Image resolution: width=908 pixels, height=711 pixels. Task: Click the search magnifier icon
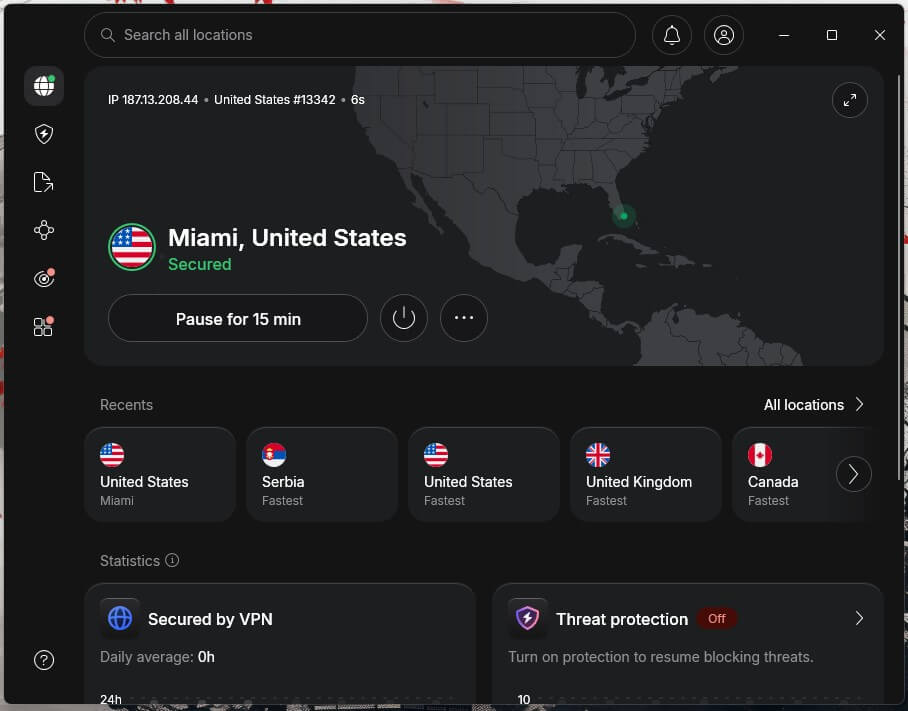click(x=107, y=35)
